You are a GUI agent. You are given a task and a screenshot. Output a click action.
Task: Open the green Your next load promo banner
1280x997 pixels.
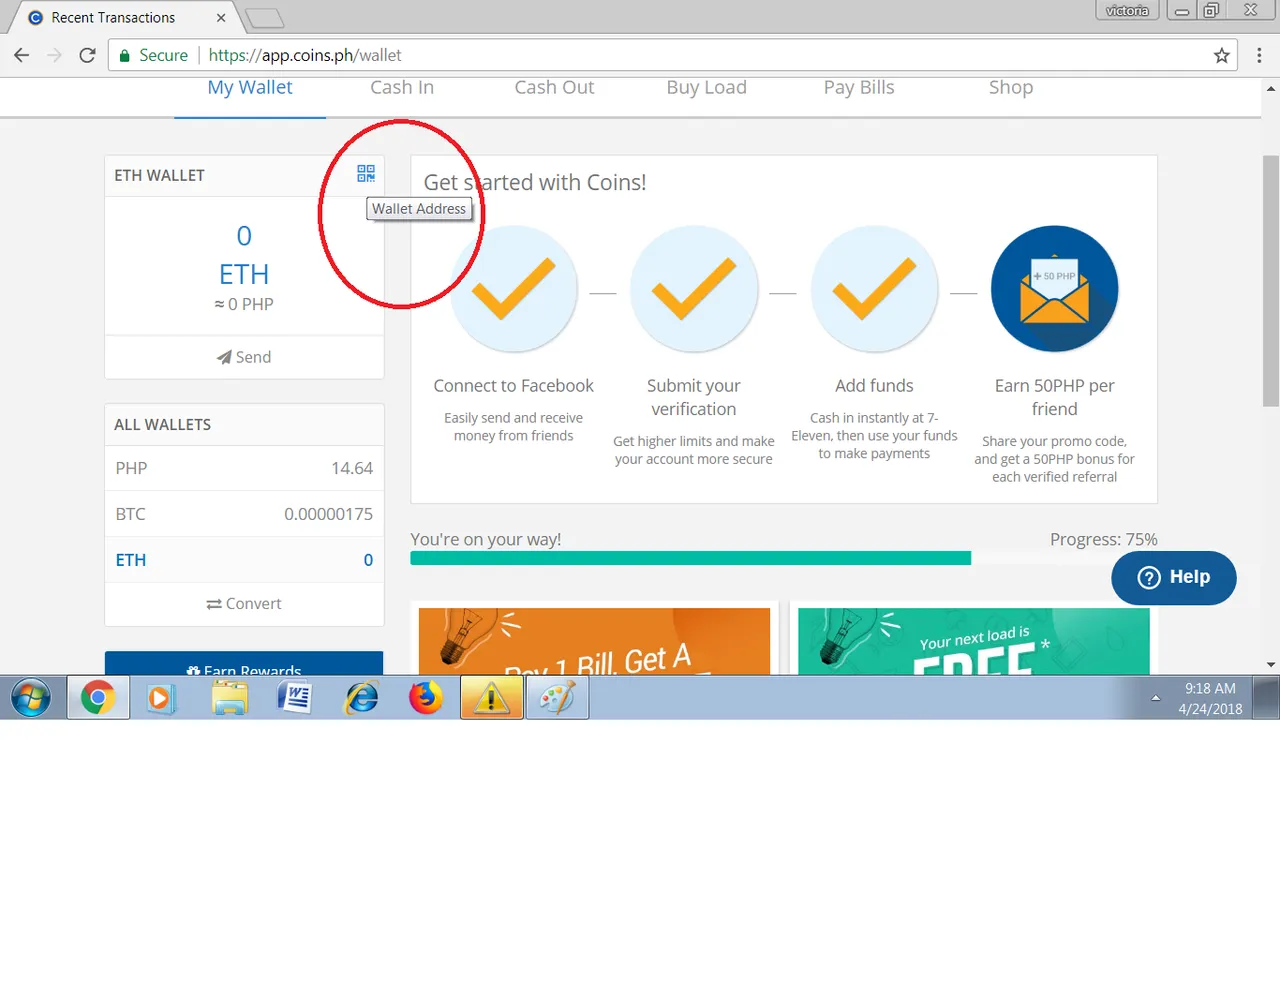pos(974,641)
